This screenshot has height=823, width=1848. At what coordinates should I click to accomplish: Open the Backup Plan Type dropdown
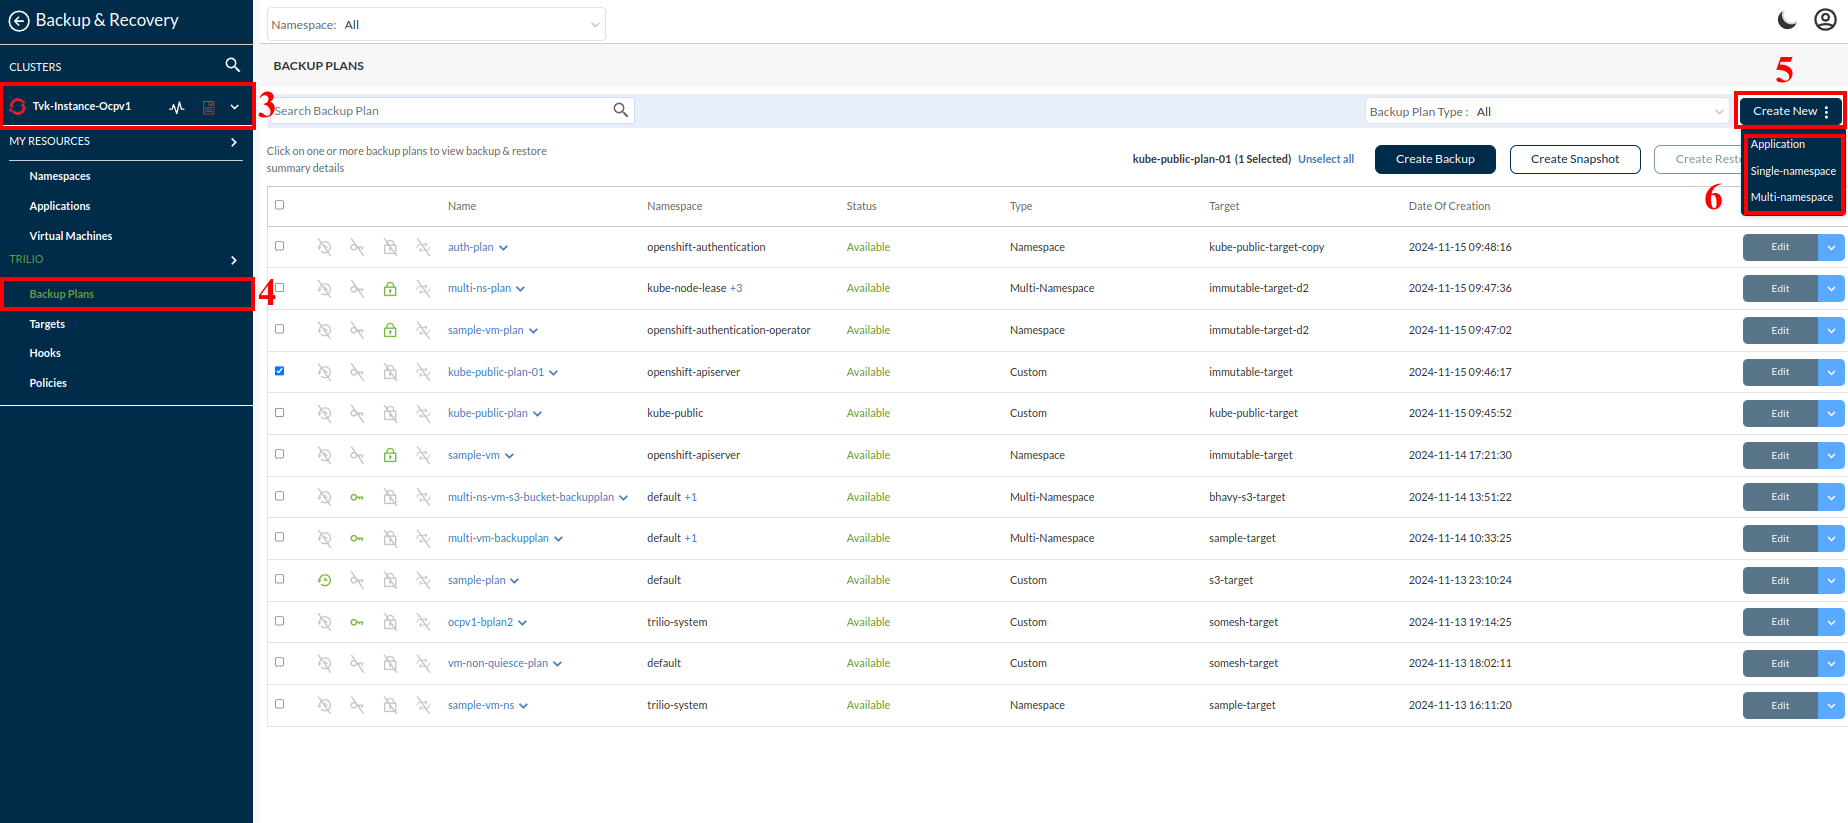coord(1545,112)
